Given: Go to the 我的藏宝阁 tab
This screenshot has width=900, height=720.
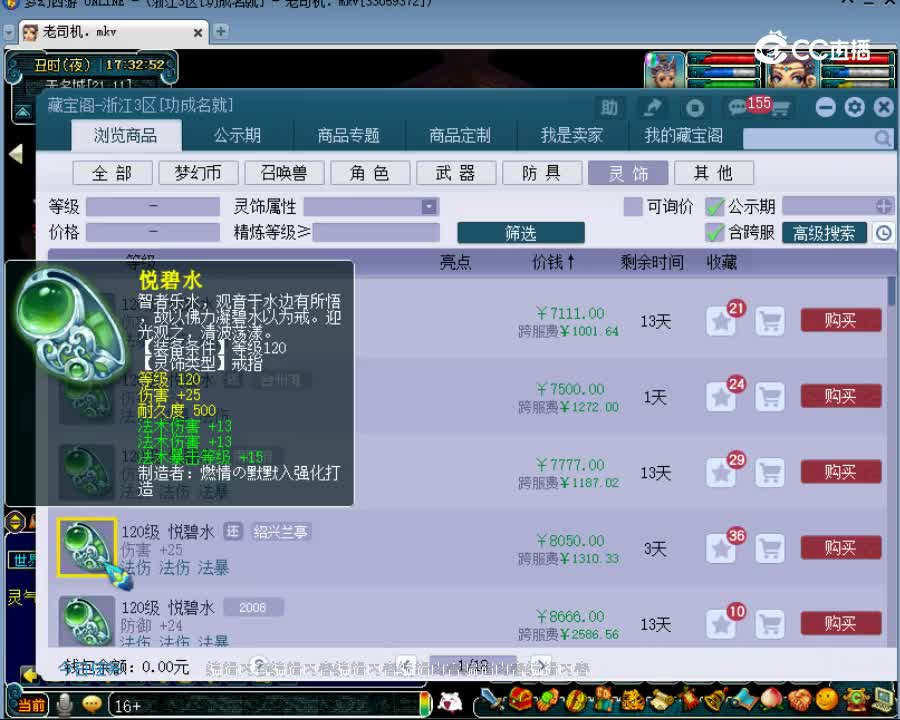Looking at the screenshot, I should 683,136.
